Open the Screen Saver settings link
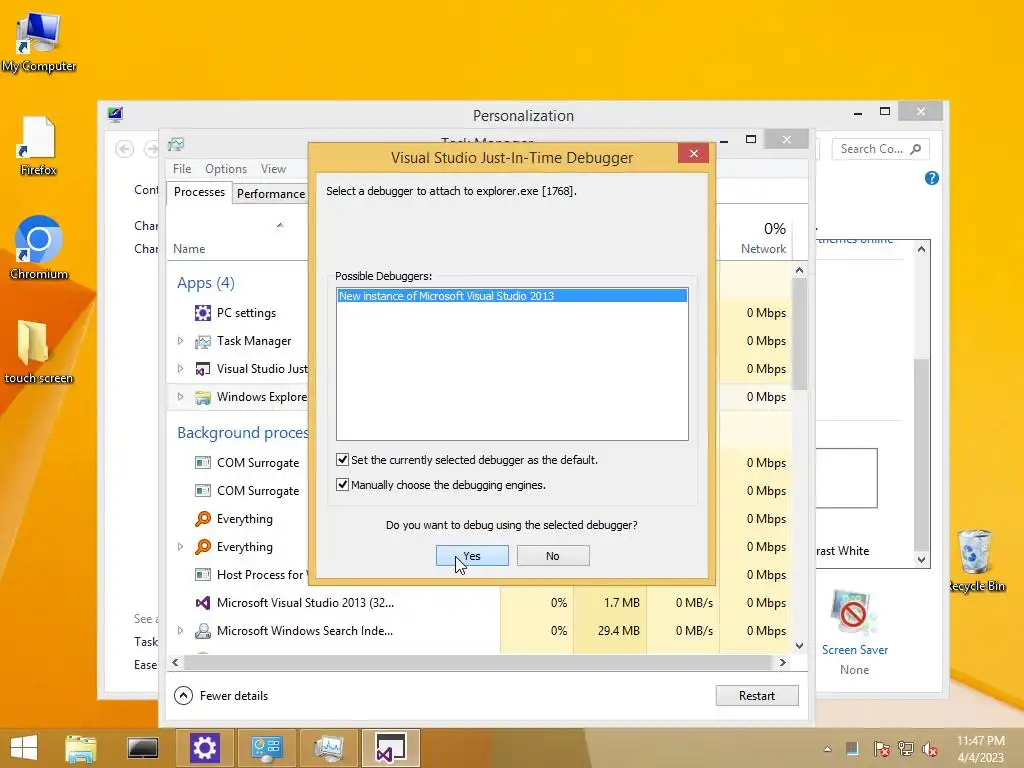Screen dimensions: 1024x768 coord(854,650)
